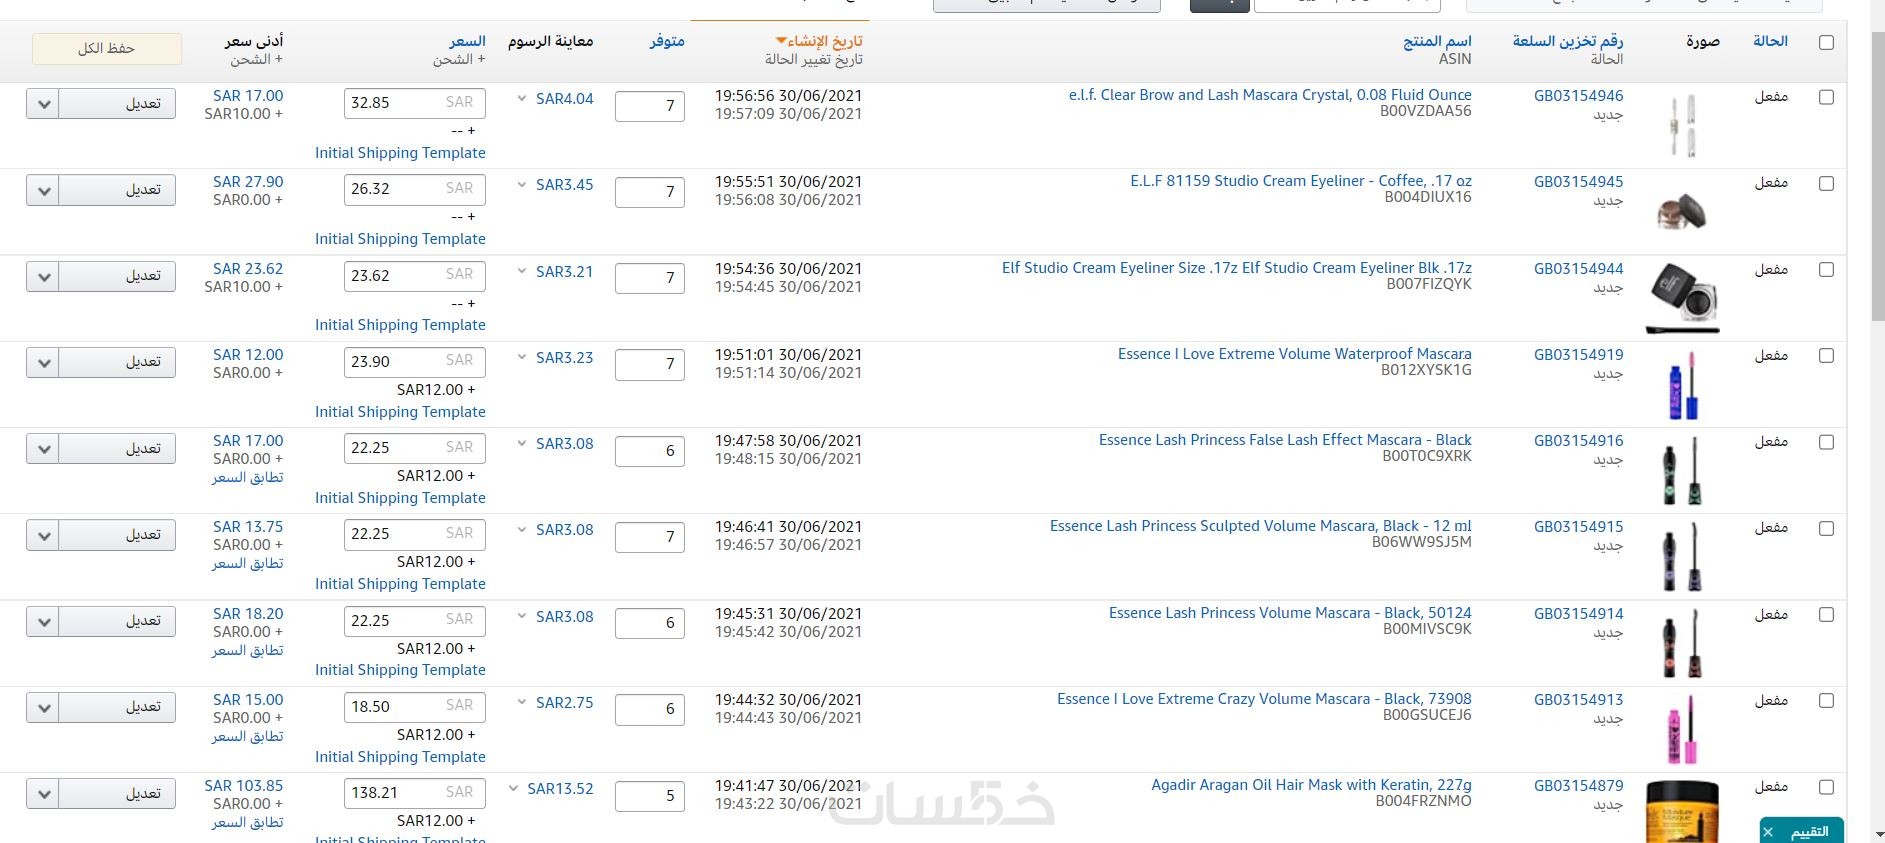Click تعديل for SKU GB03154915
This screenshot has height=843, width=1885.
click(118, 535)
